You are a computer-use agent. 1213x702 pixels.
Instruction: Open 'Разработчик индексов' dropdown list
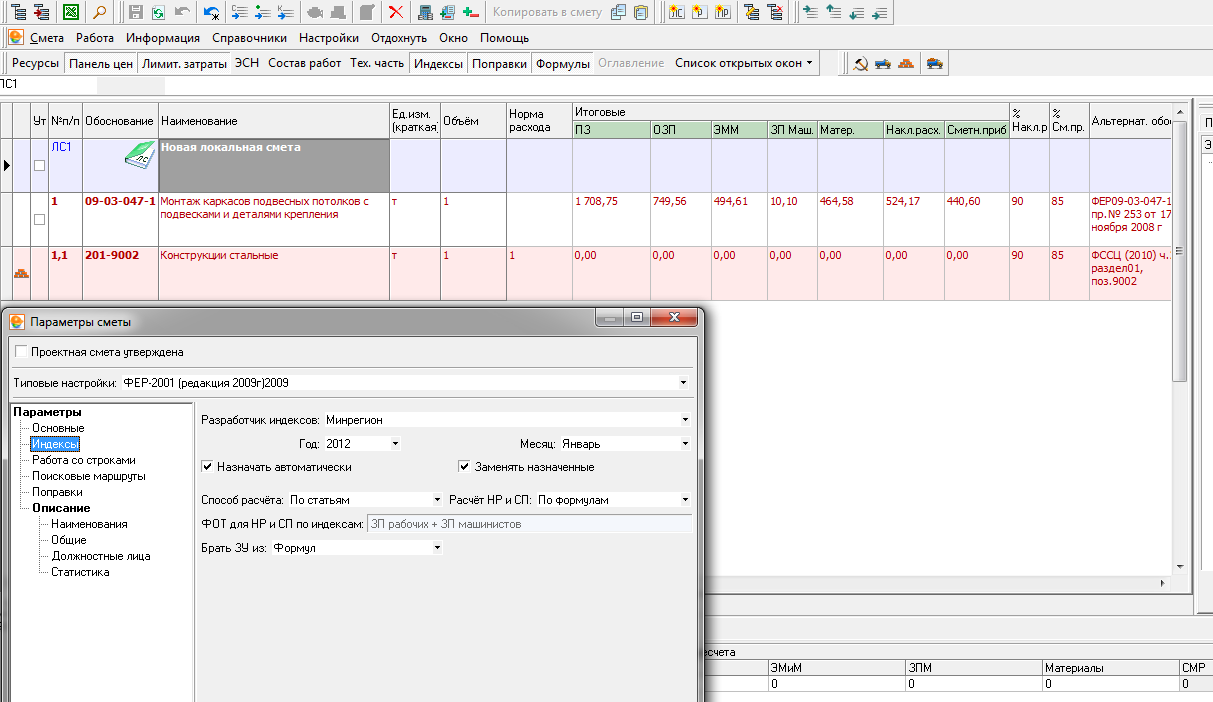click(x=684, y=420)
